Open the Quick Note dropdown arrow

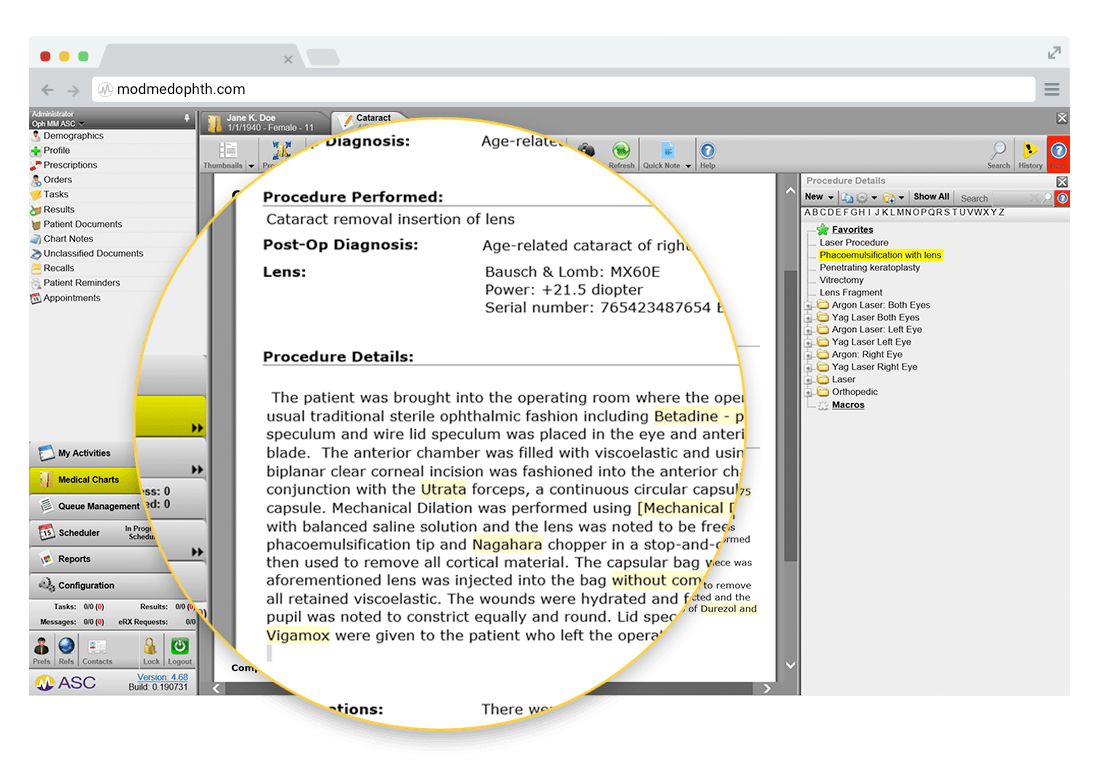tap(688, 166)
